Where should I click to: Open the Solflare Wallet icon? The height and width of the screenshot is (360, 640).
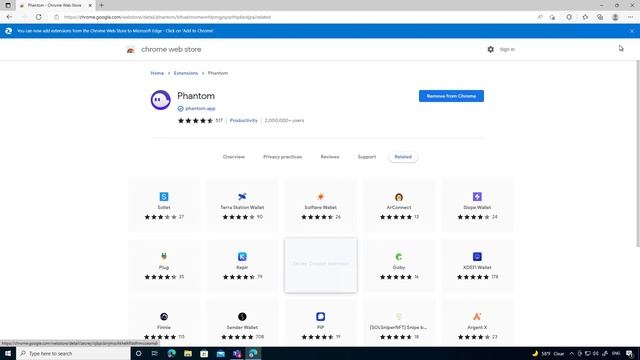pyautogui.click(x=320, y=197)
